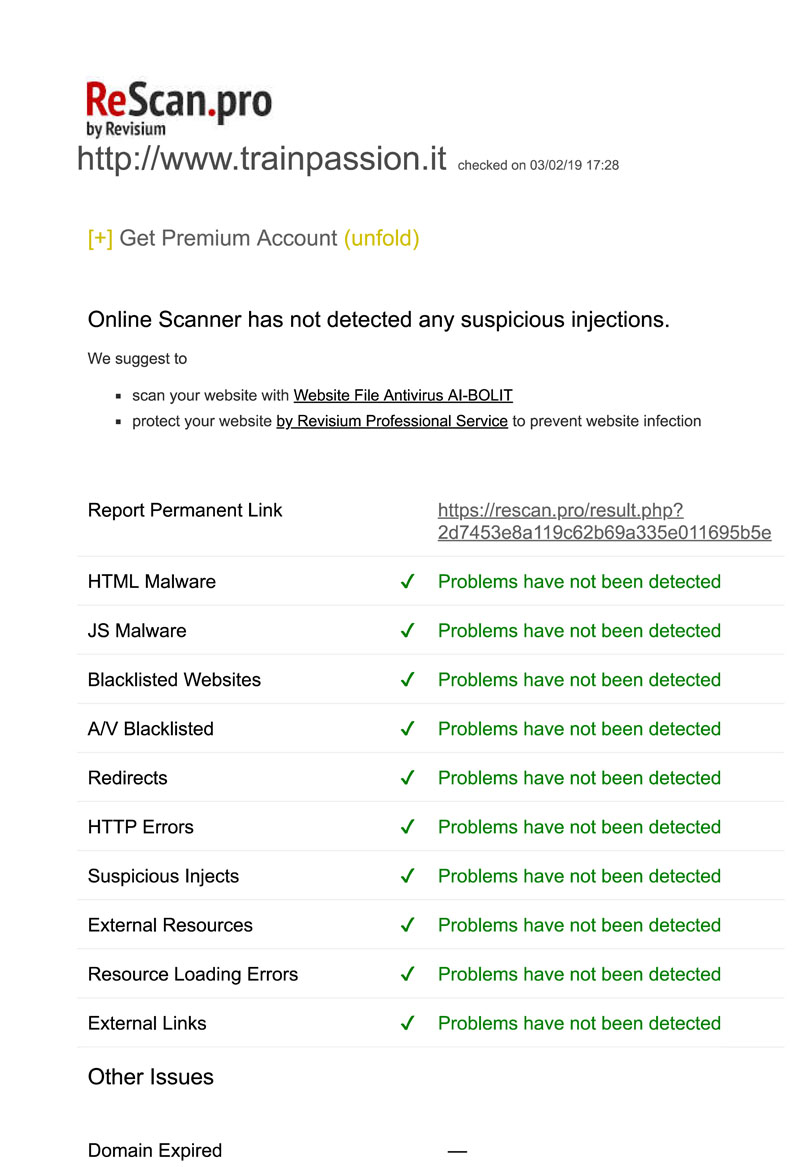
Task: Click the External Links checkmark icon
Action: (407, 1023)
